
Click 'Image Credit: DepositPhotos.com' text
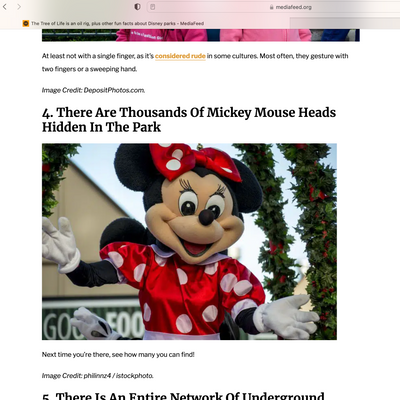click(x=93, y=90)
